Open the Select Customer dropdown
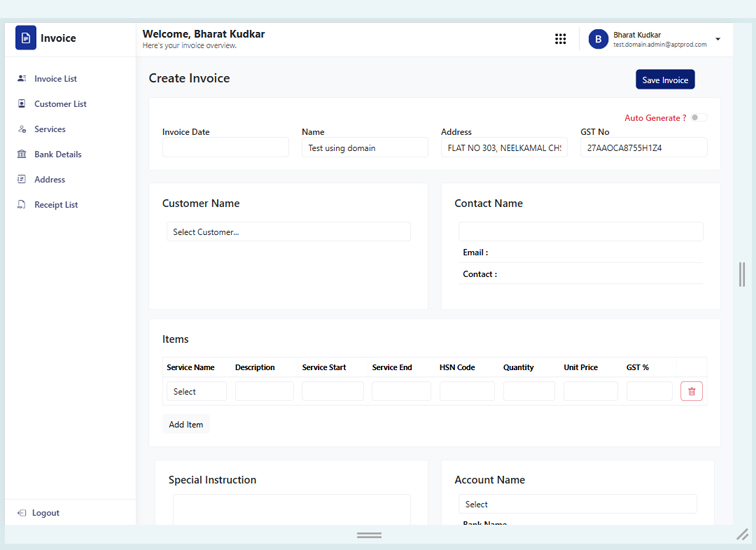Image resolution: width=756 pixels, height=550 pixels. [288, 232]
